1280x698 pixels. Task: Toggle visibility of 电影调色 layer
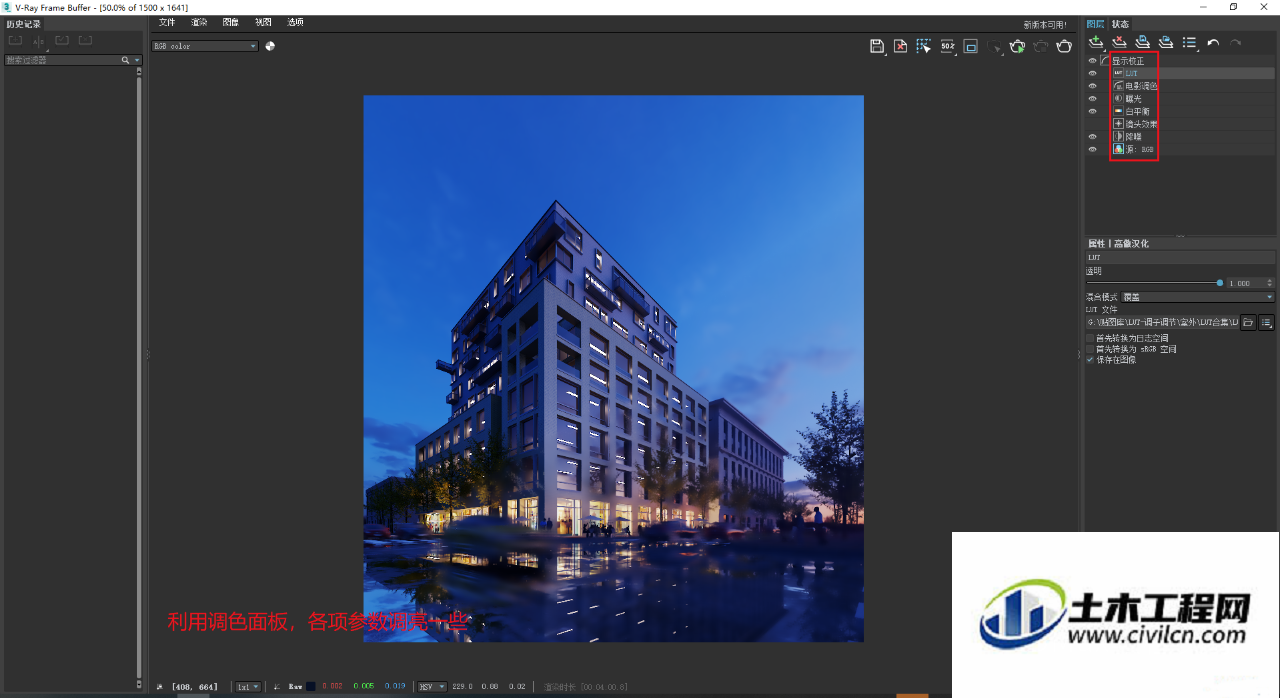click(x=1092, y=86)
